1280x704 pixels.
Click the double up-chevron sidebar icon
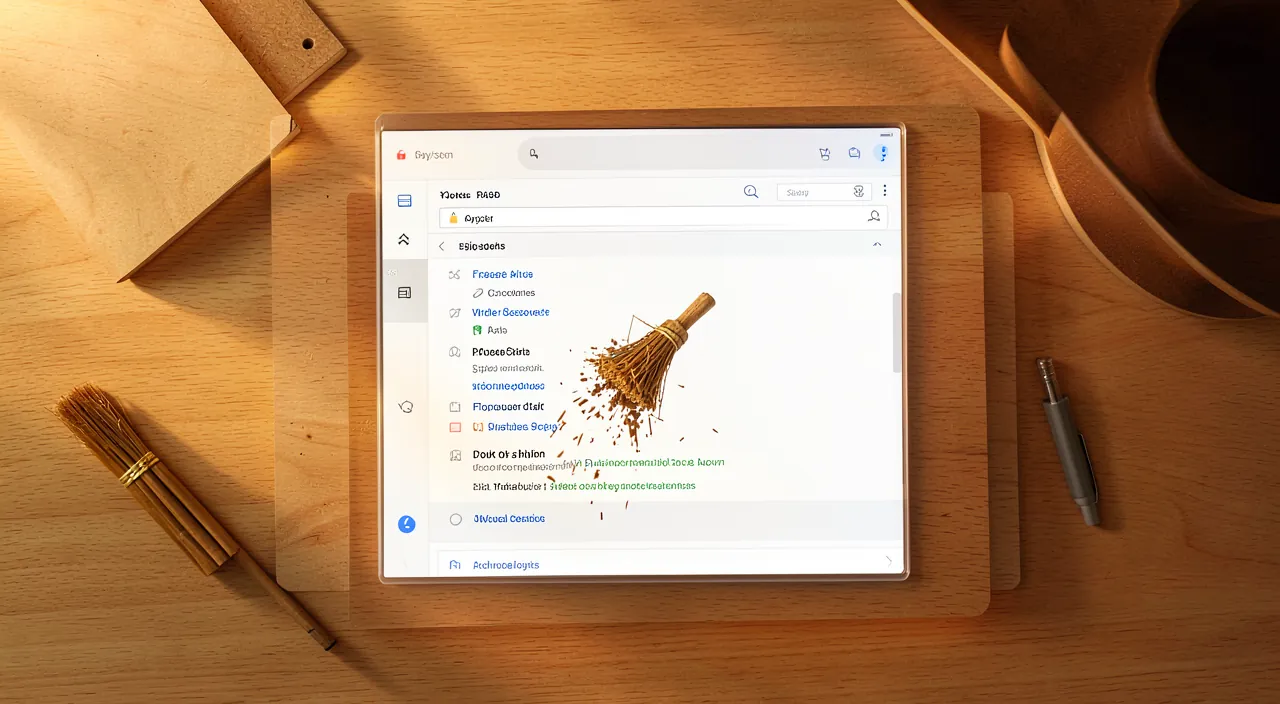[x=404, y=240]
